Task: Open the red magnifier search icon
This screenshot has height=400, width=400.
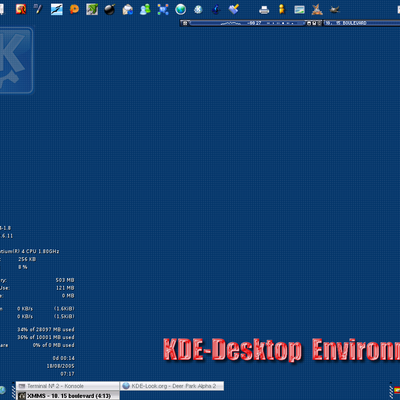Action: [21, 9]
